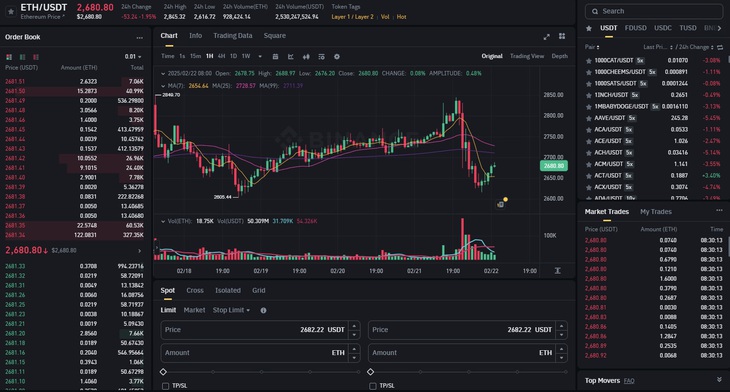
Task: Enable TP/SL checkbox on sell side
Action: tap(372, 386)
